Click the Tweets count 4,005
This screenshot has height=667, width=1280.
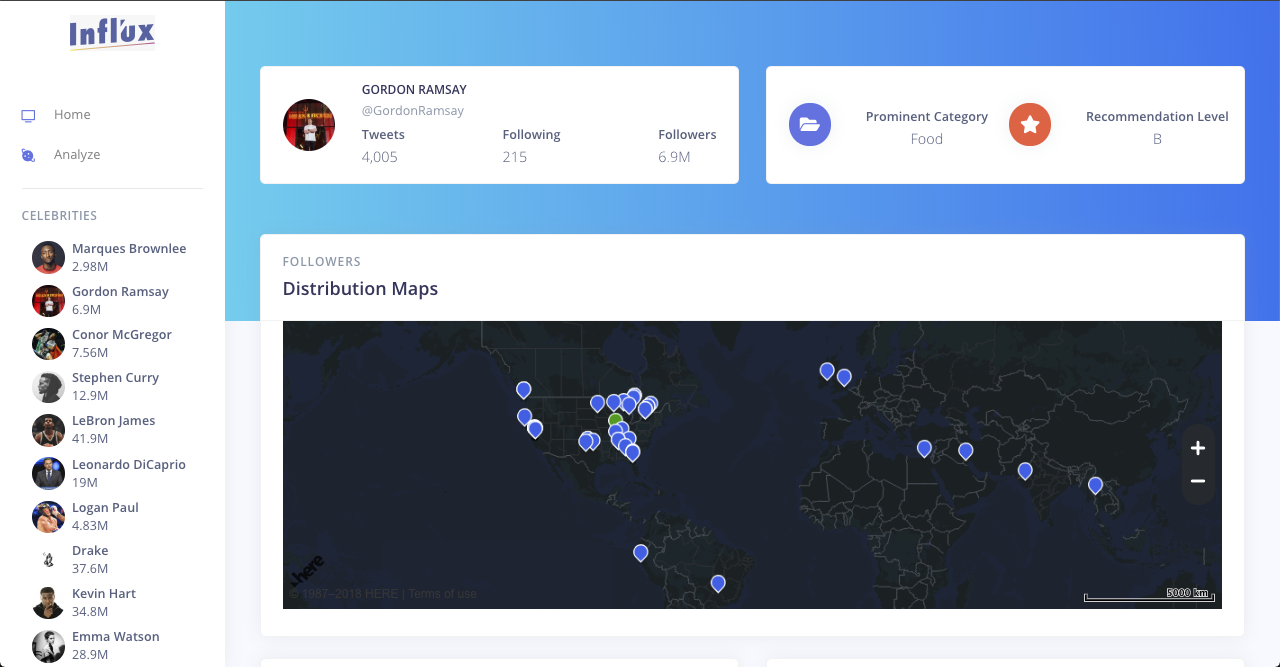[380, 157]
